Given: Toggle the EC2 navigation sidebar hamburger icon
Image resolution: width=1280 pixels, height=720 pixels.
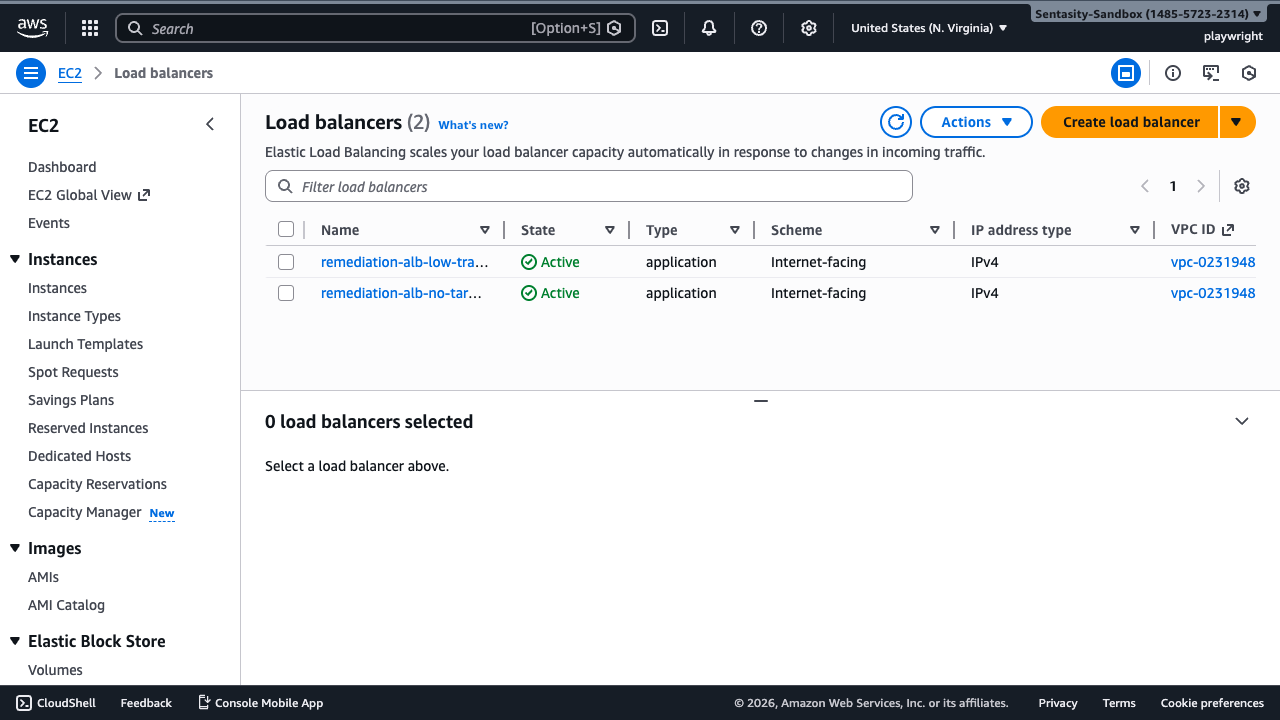Looking at the screenshot, I should pos(30,72).
